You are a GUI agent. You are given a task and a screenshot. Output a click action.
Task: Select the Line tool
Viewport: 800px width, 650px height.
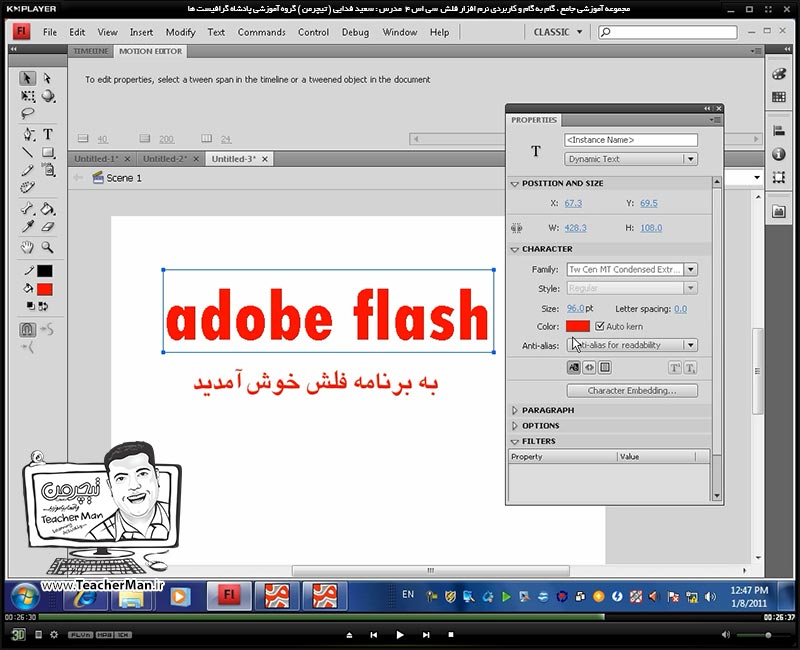click(x=28, y=152)
